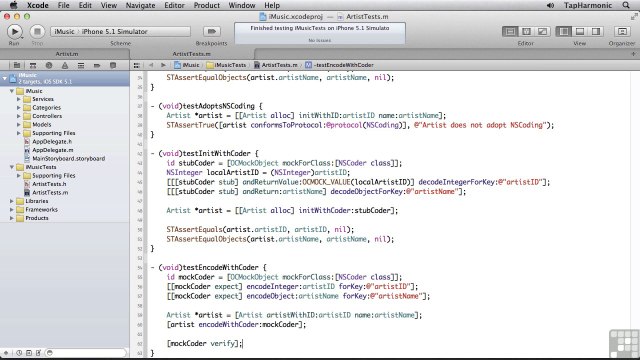Viewport: 640px width, 360px height.
Task: Click the add file plus button
Action: click(6, 353)
